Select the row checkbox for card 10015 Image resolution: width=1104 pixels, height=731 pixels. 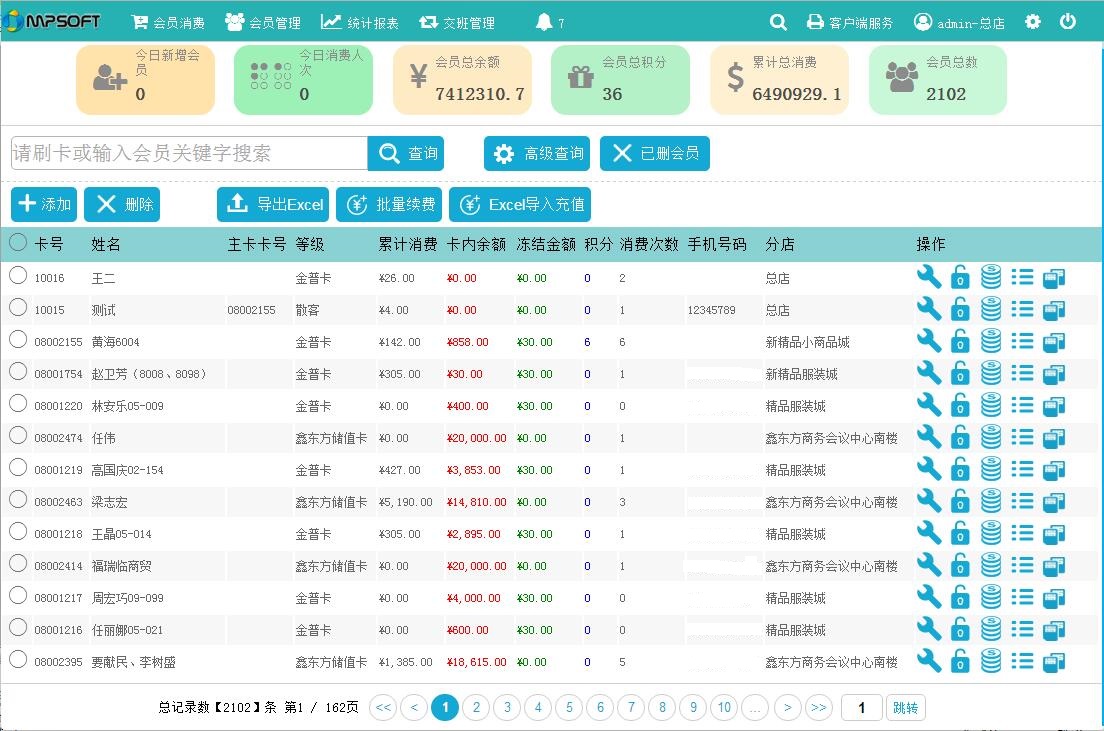point(18,307)
